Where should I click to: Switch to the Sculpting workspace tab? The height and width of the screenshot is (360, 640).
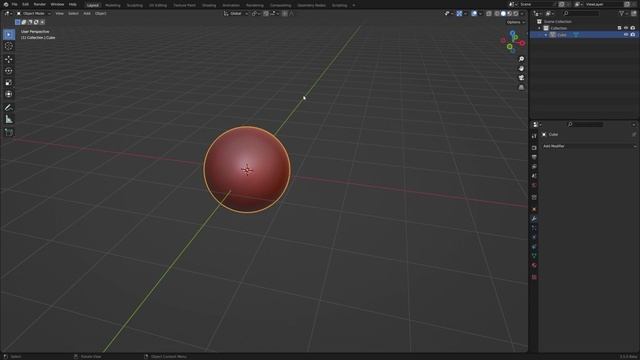click(x=135, y=6)
